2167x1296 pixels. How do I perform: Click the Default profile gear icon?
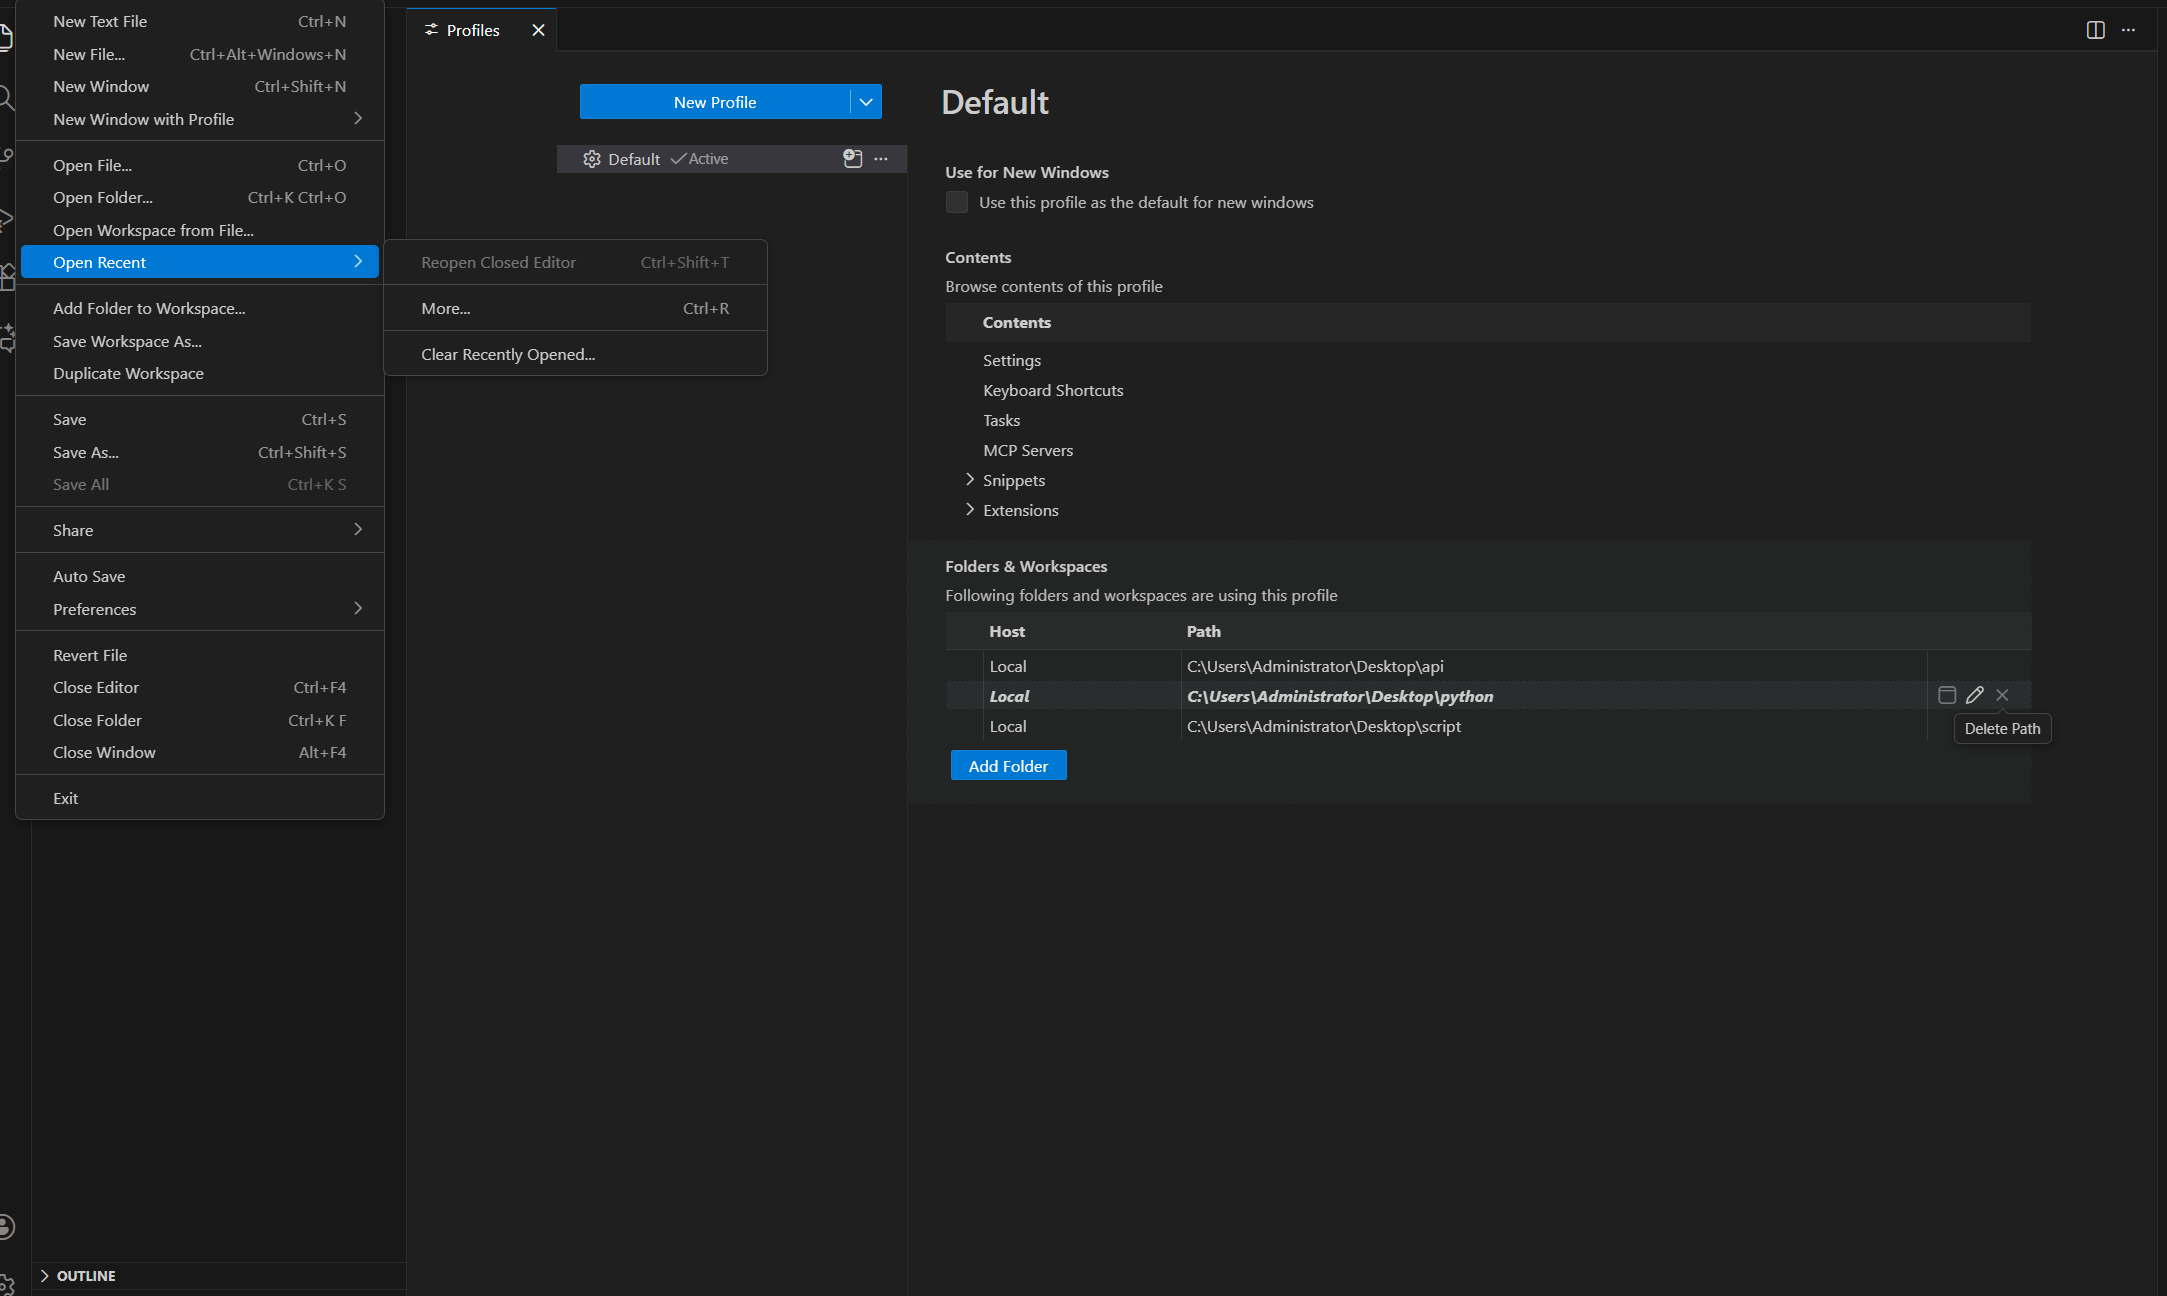pyautogui.click(x=592, y=159)
